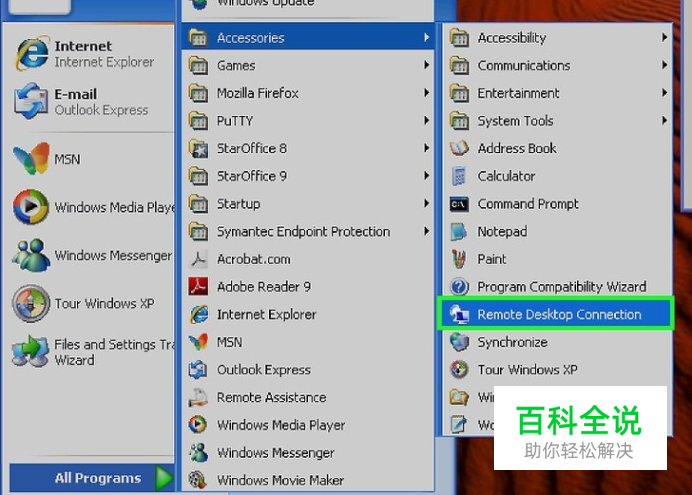Select the PuTTY folder entry
Viewport: 692px width, 495px height.
[x=308, y=120]
